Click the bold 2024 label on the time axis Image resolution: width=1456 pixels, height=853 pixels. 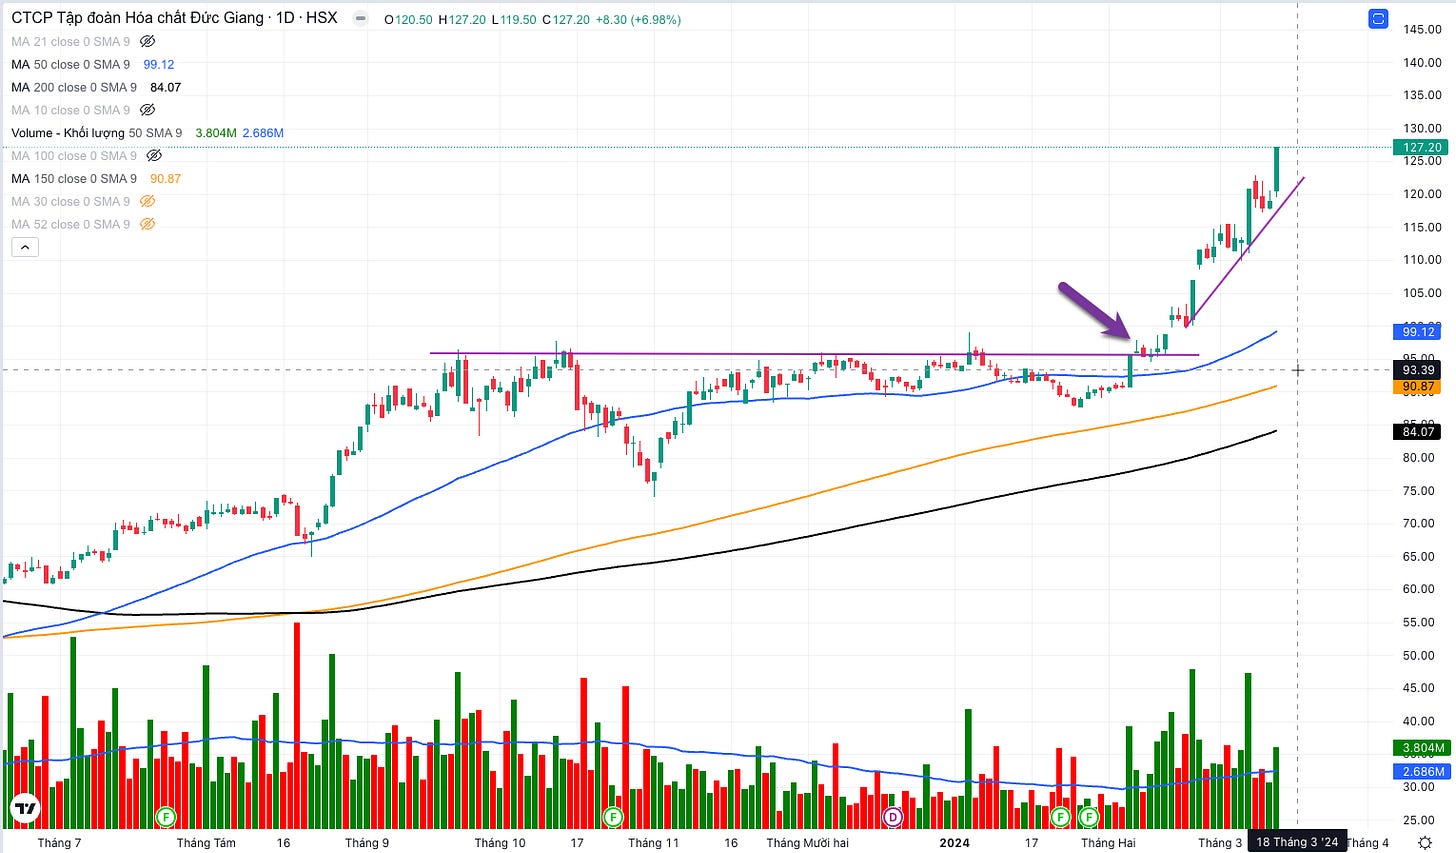tap(954, 843)
